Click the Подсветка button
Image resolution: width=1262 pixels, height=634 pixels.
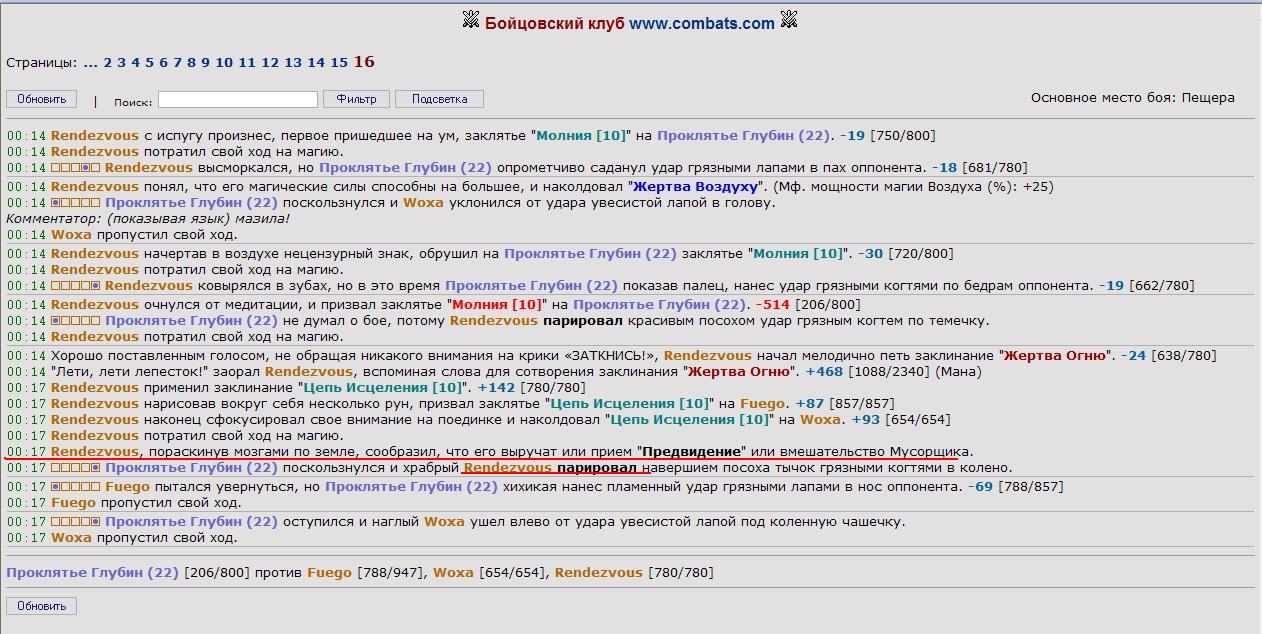[439, 99]
